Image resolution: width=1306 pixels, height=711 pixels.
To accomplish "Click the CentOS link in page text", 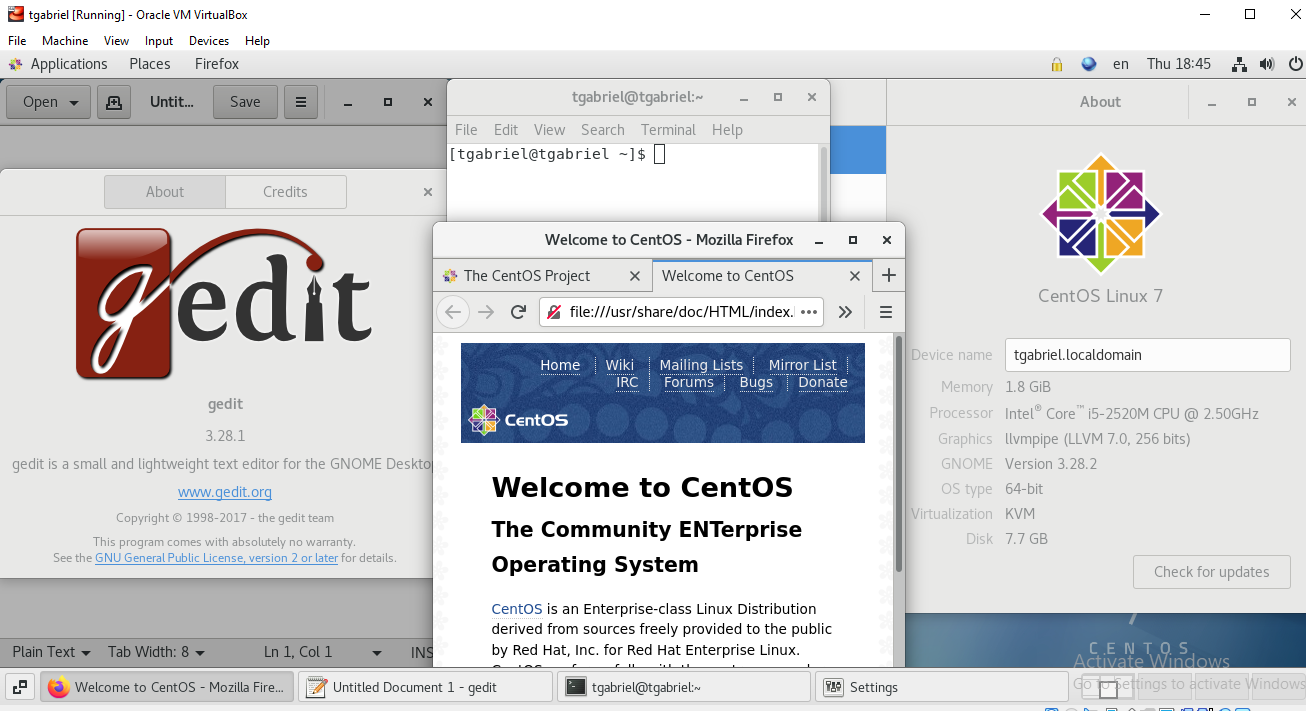I will coord(517,609).
